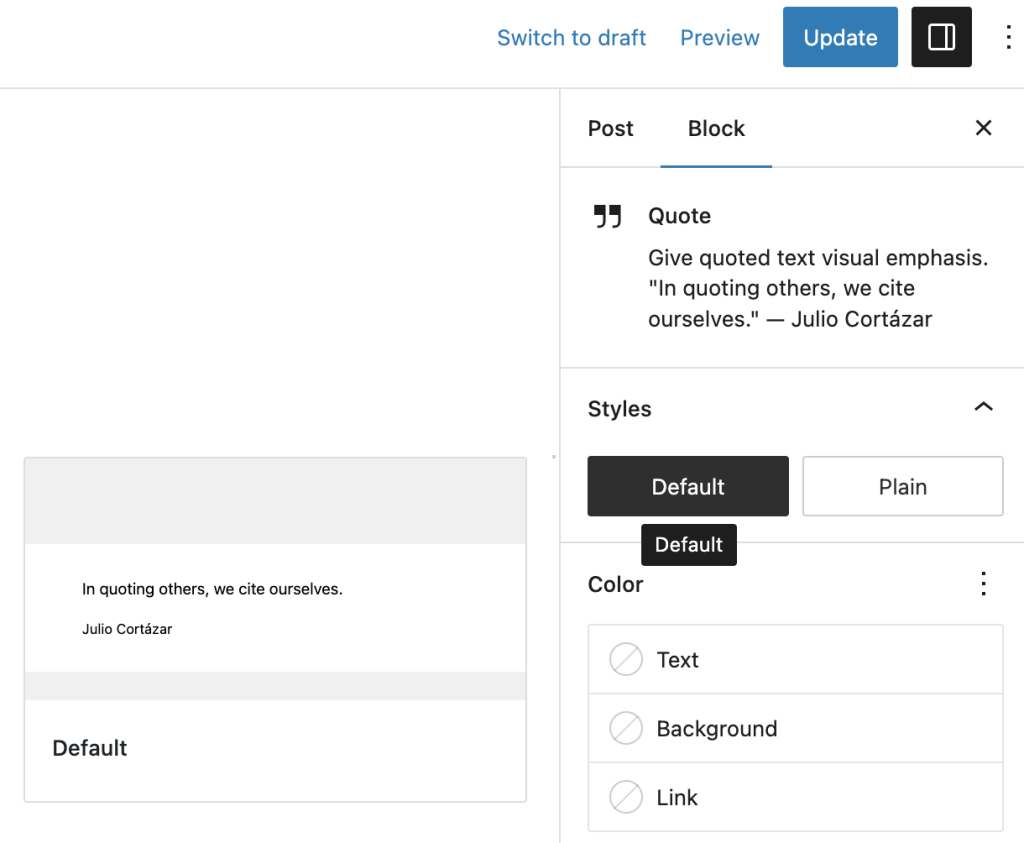
Task: Click the Quote block icon
Action: pos(608,215)
